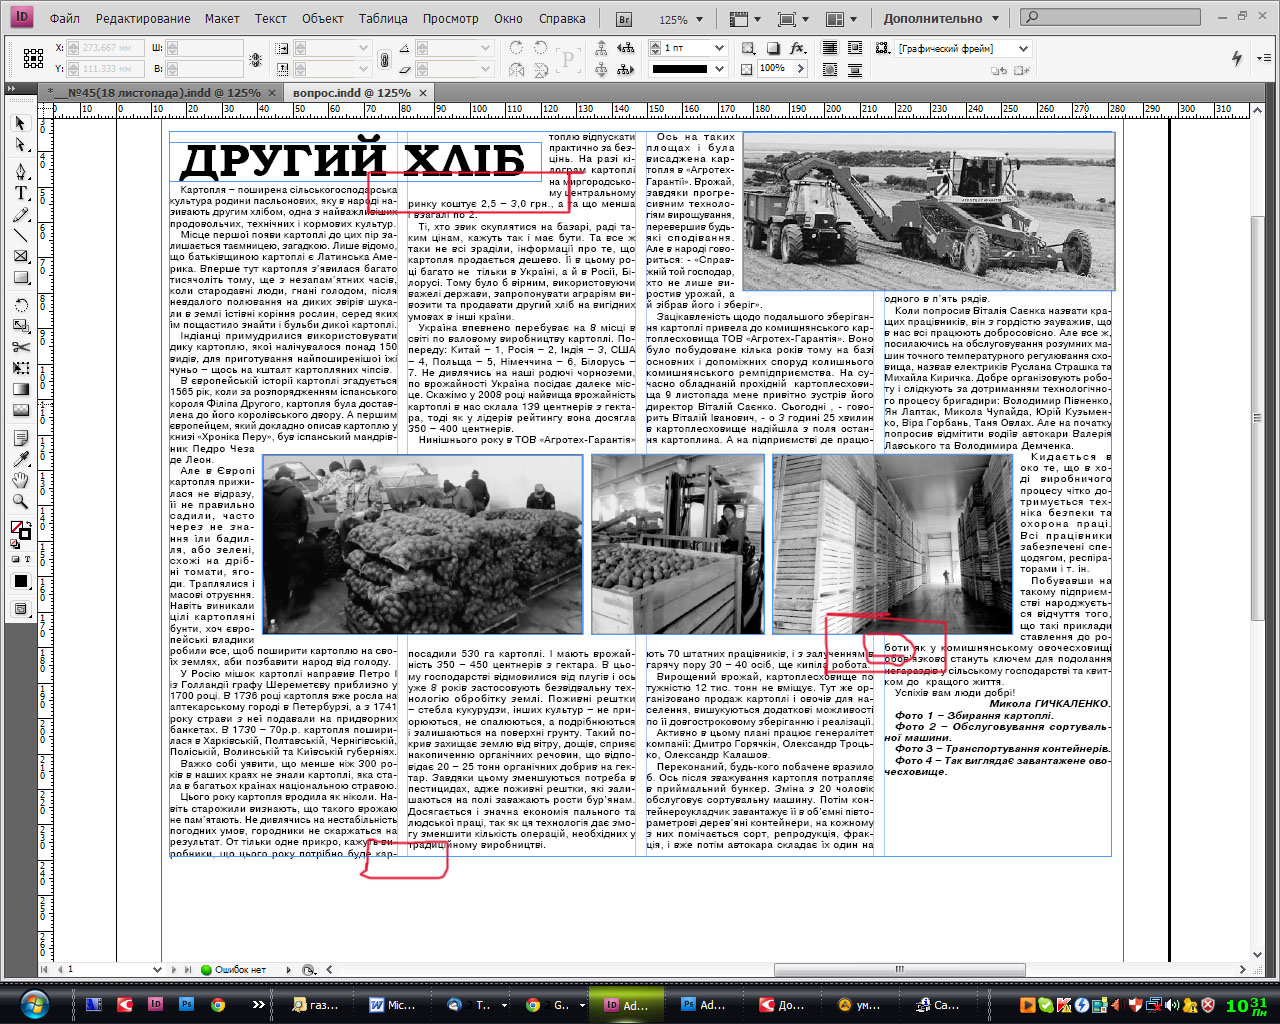Select the Zoom magnifier tool
1280x1024 pixels.
coord(20,502)
